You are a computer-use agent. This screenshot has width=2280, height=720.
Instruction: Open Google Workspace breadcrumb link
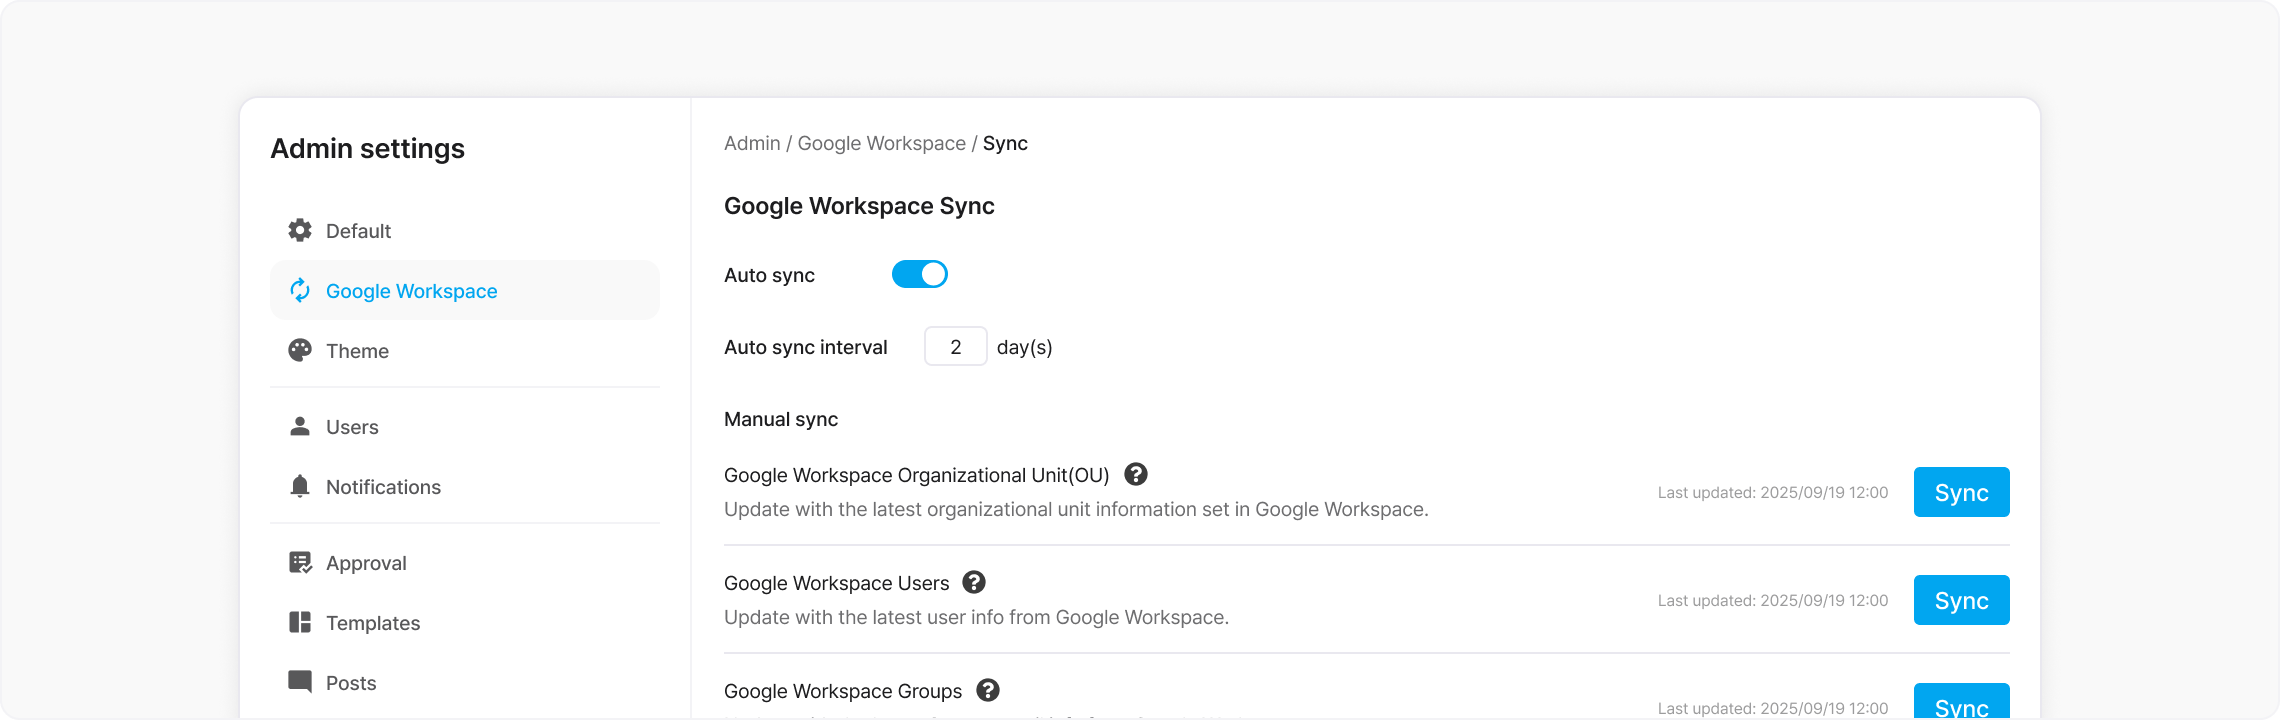point(882,143)
